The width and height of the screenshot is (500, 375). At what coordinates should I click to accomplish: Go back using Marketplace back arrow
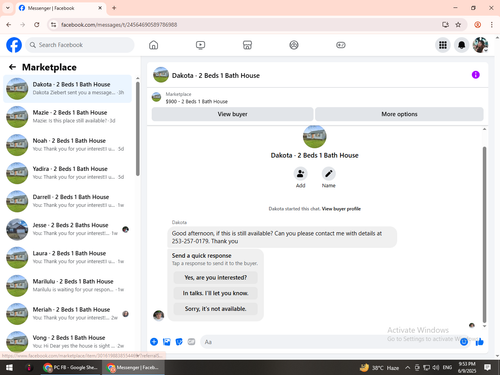tap(12, 67)
